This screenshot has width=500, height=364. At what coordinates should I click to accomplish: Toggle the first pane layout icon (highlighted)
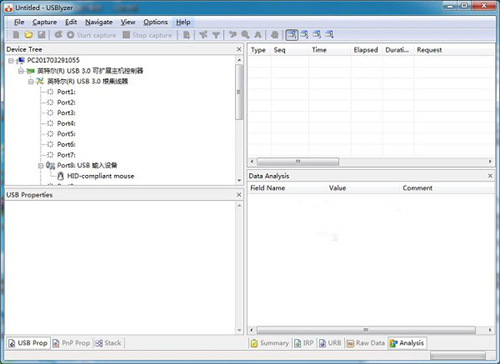pyautogui.click(x=292, y=35)
